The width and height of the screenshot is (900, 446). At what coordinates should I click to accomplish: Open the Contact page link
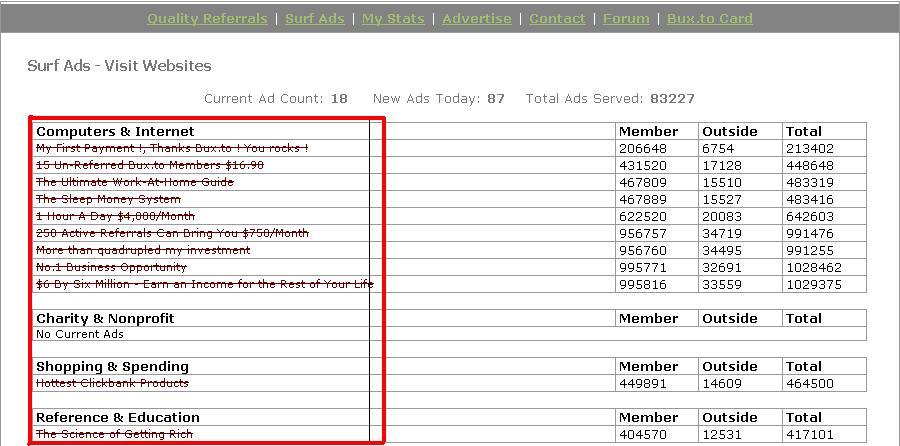[x=557, y=18]
